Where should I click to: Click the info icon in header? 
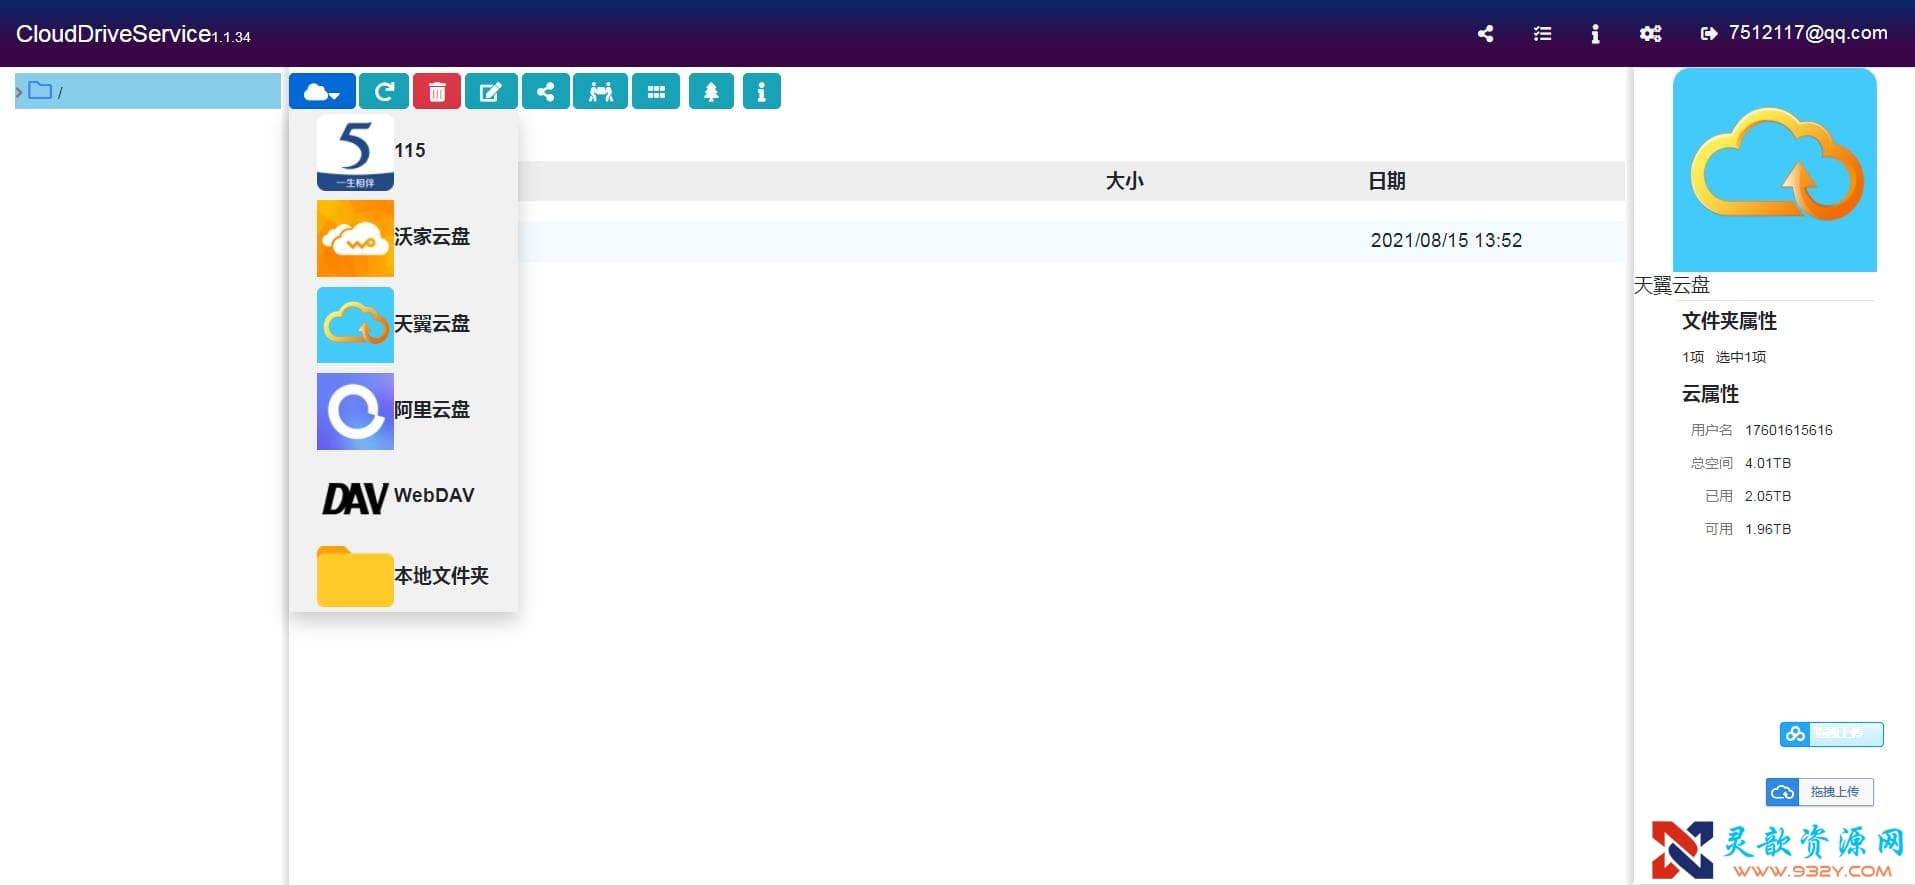pyautogui.click(x=1595, y=34)
